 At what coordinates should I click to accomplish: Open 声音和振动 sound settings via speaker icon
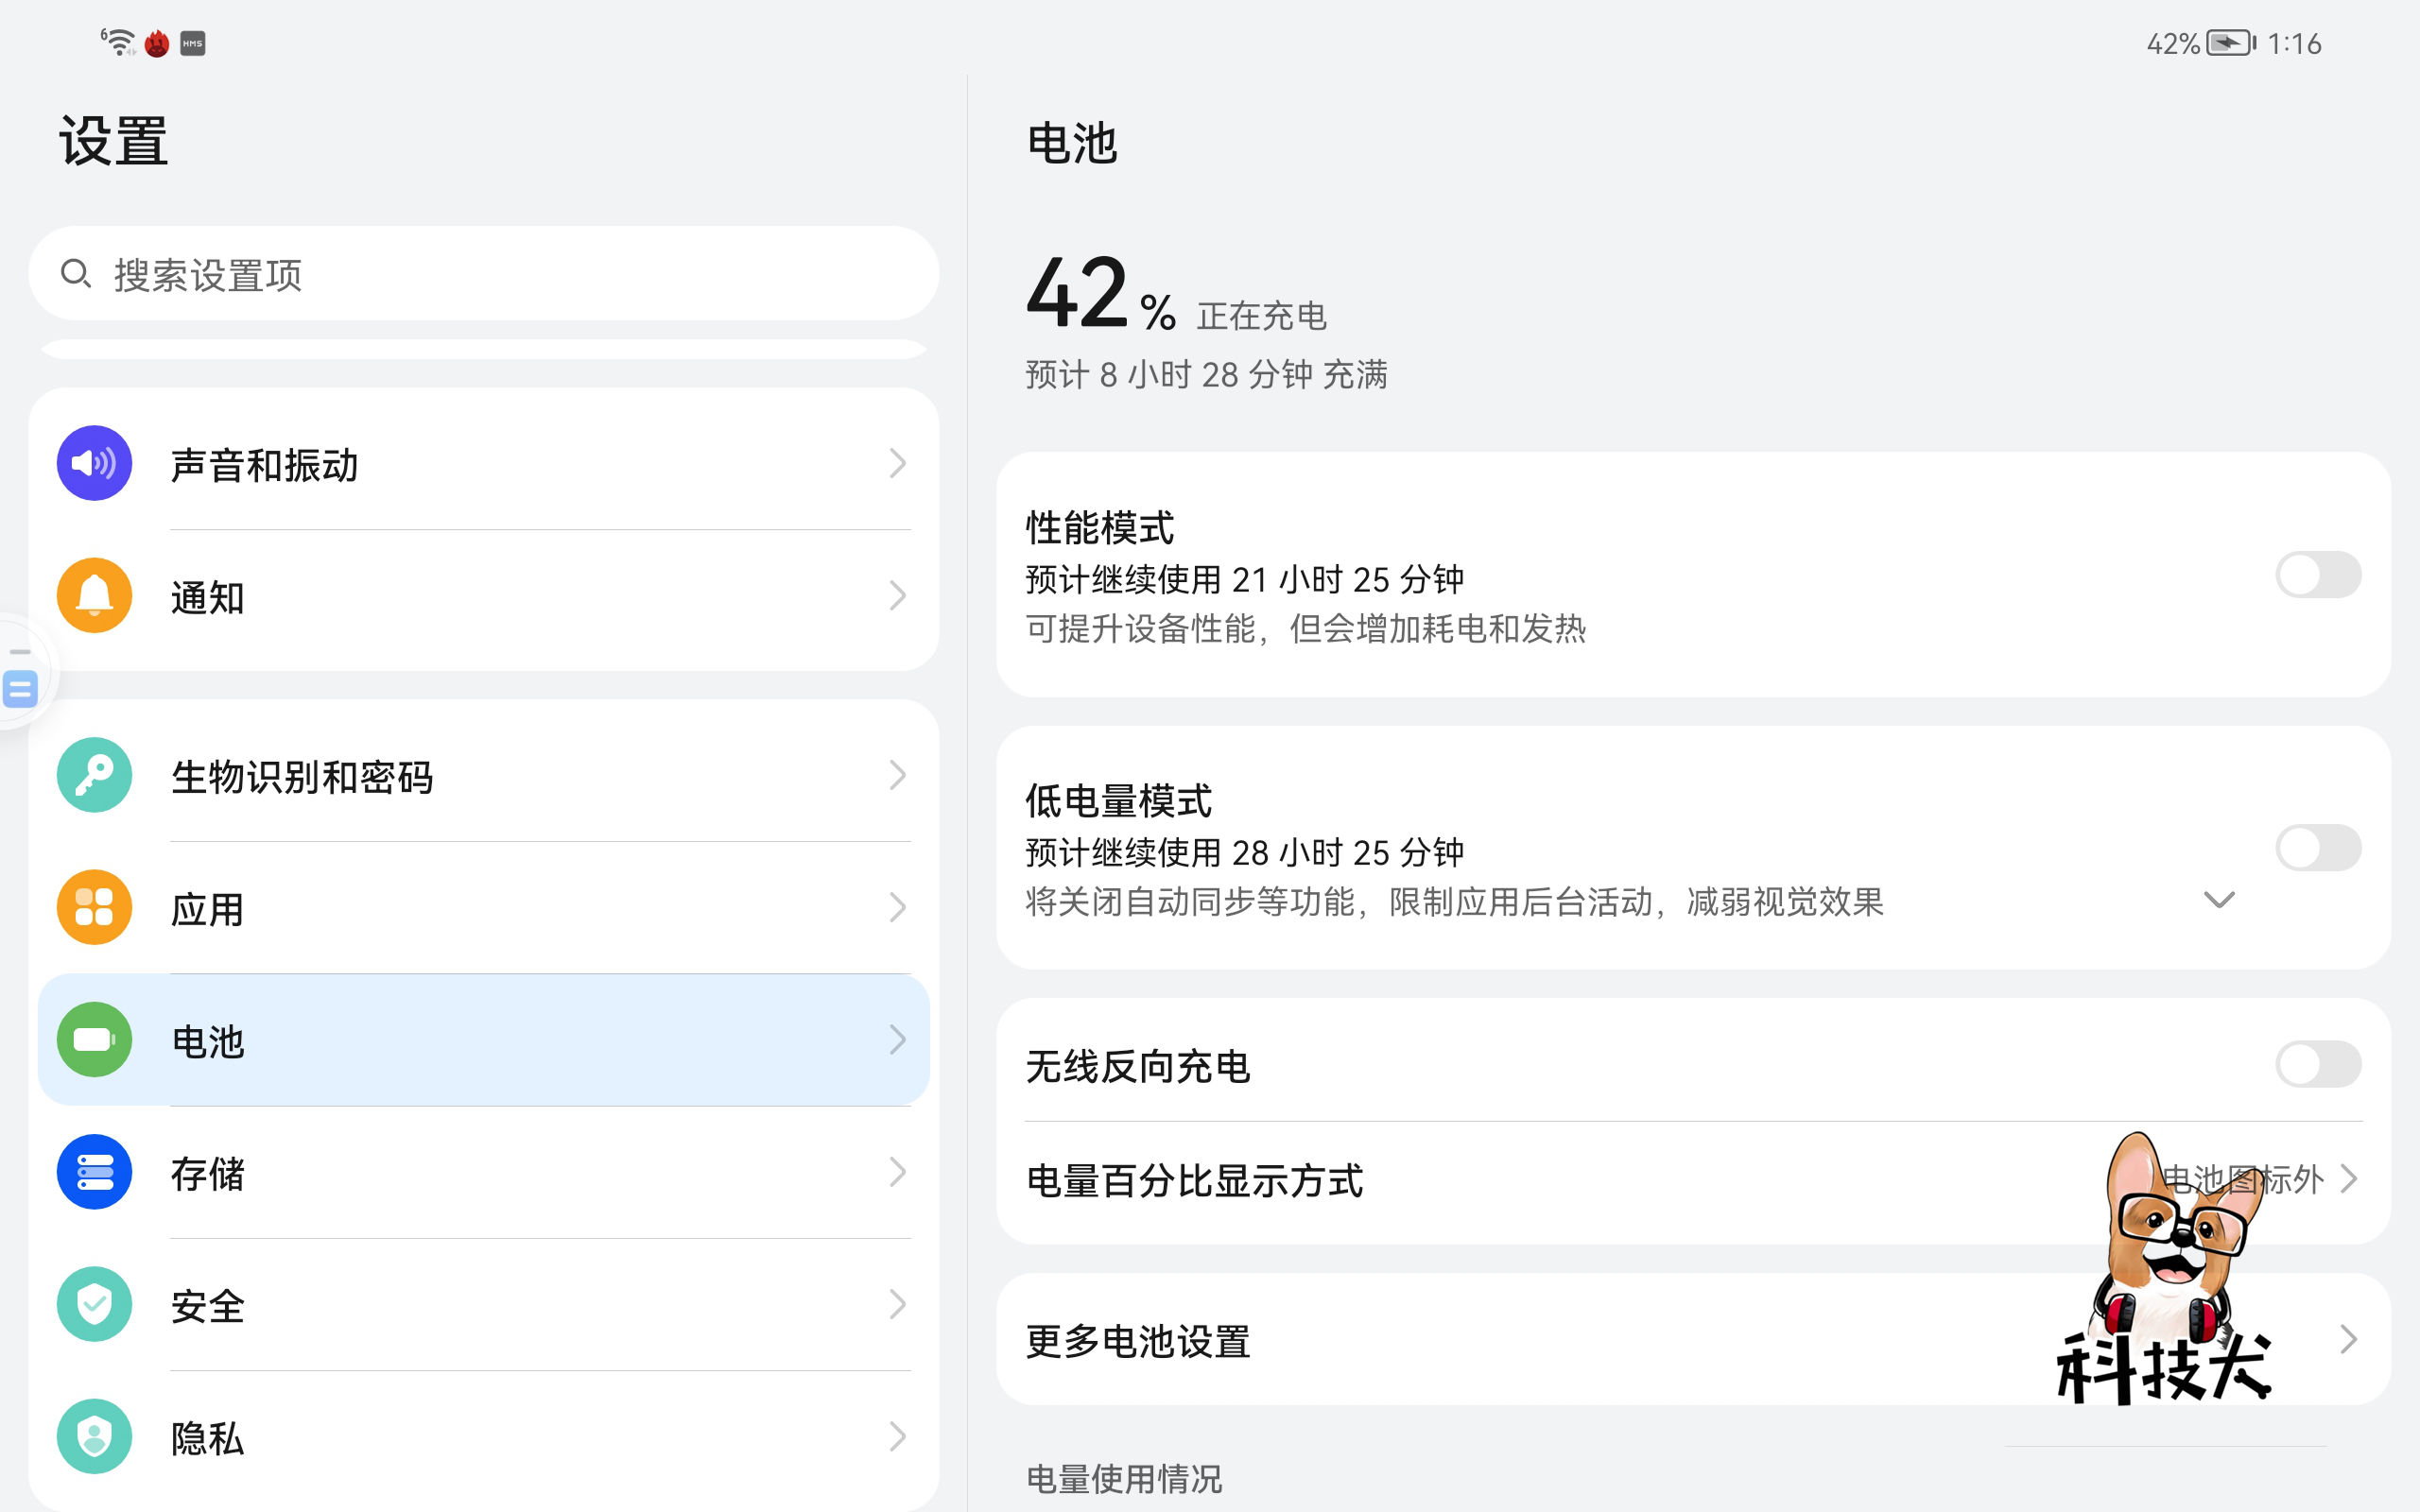pyautogui.click(x=93, y=462)
